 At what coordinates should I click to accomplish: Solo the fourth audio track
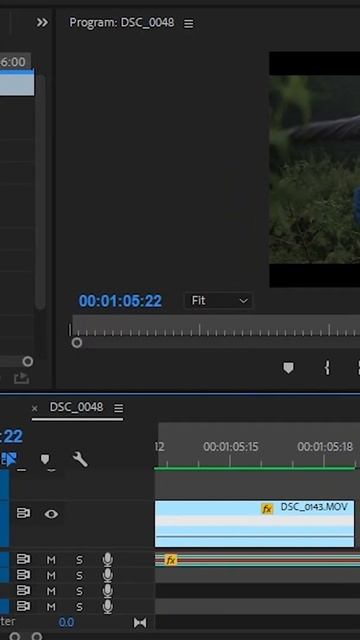tap(80, 607)
